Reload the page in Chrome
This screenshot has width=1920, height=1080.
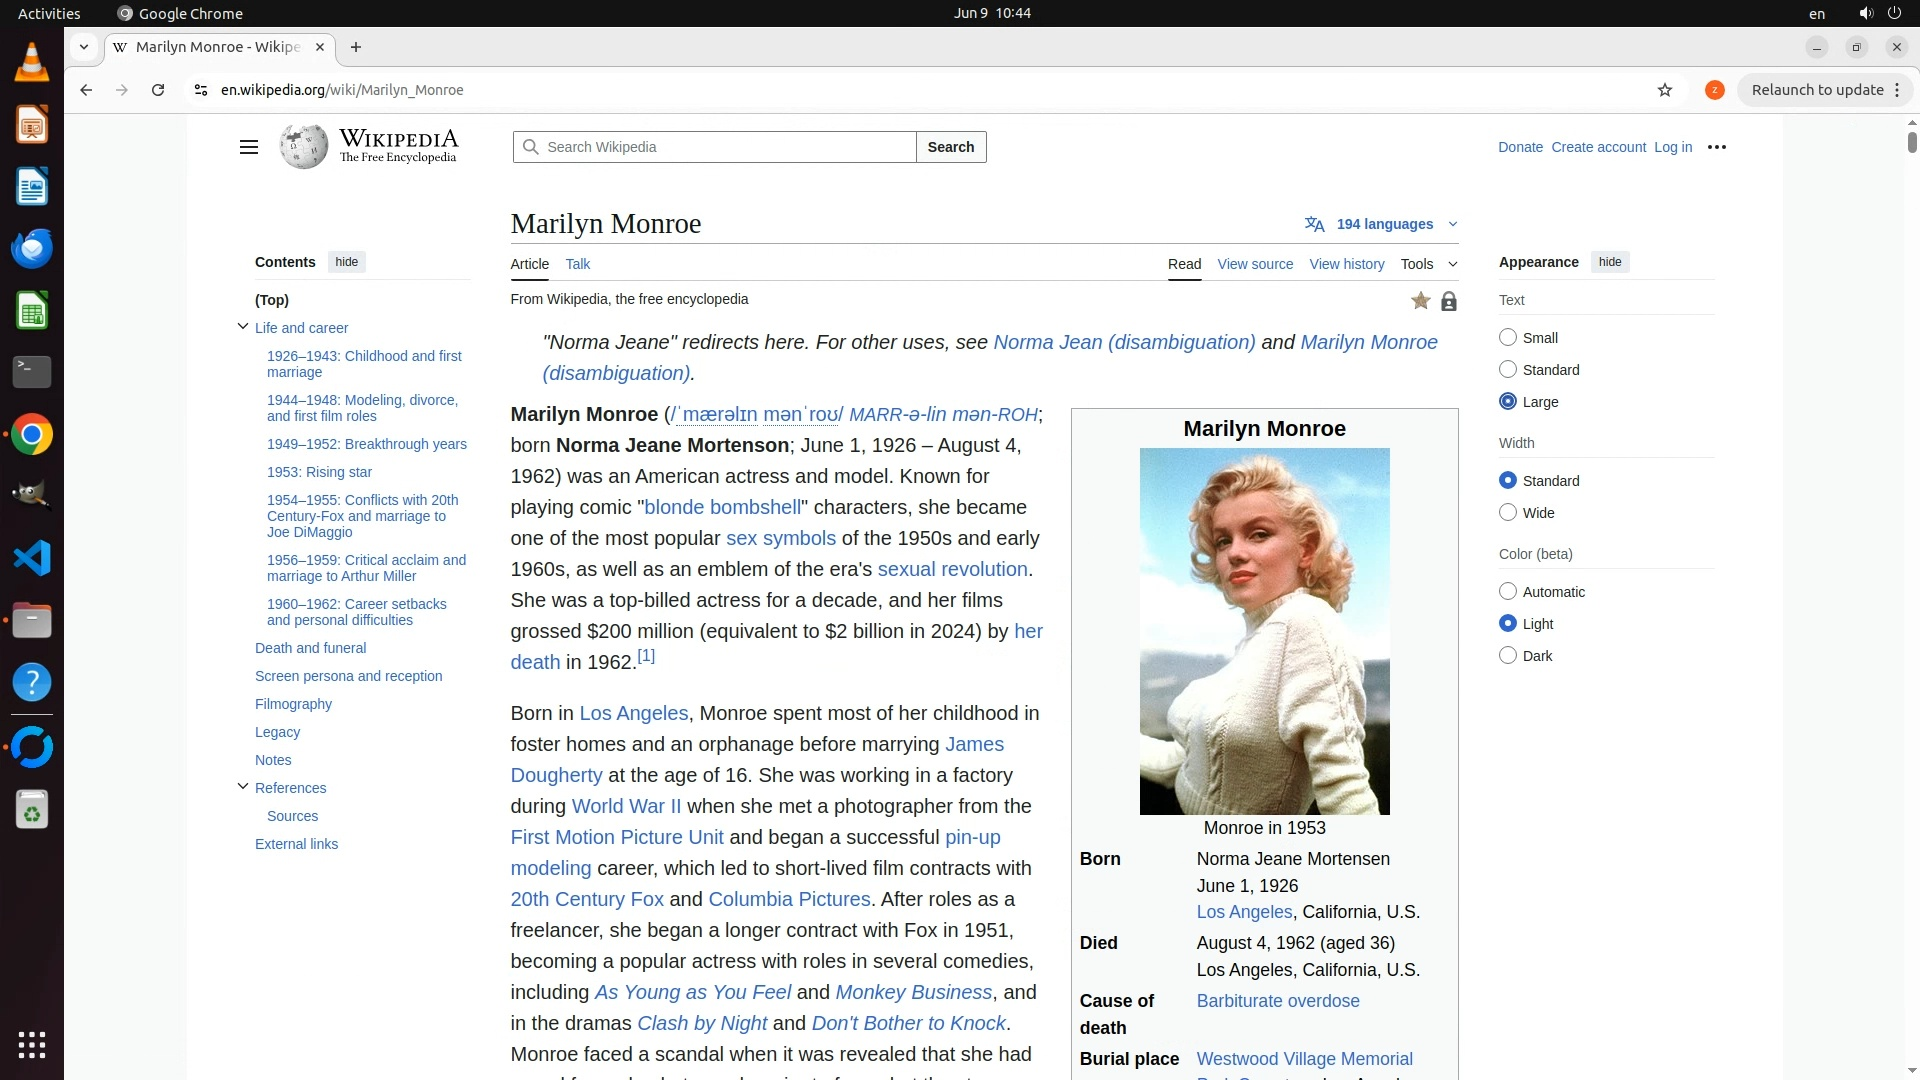pyautogui.click(x=158, y=90)
